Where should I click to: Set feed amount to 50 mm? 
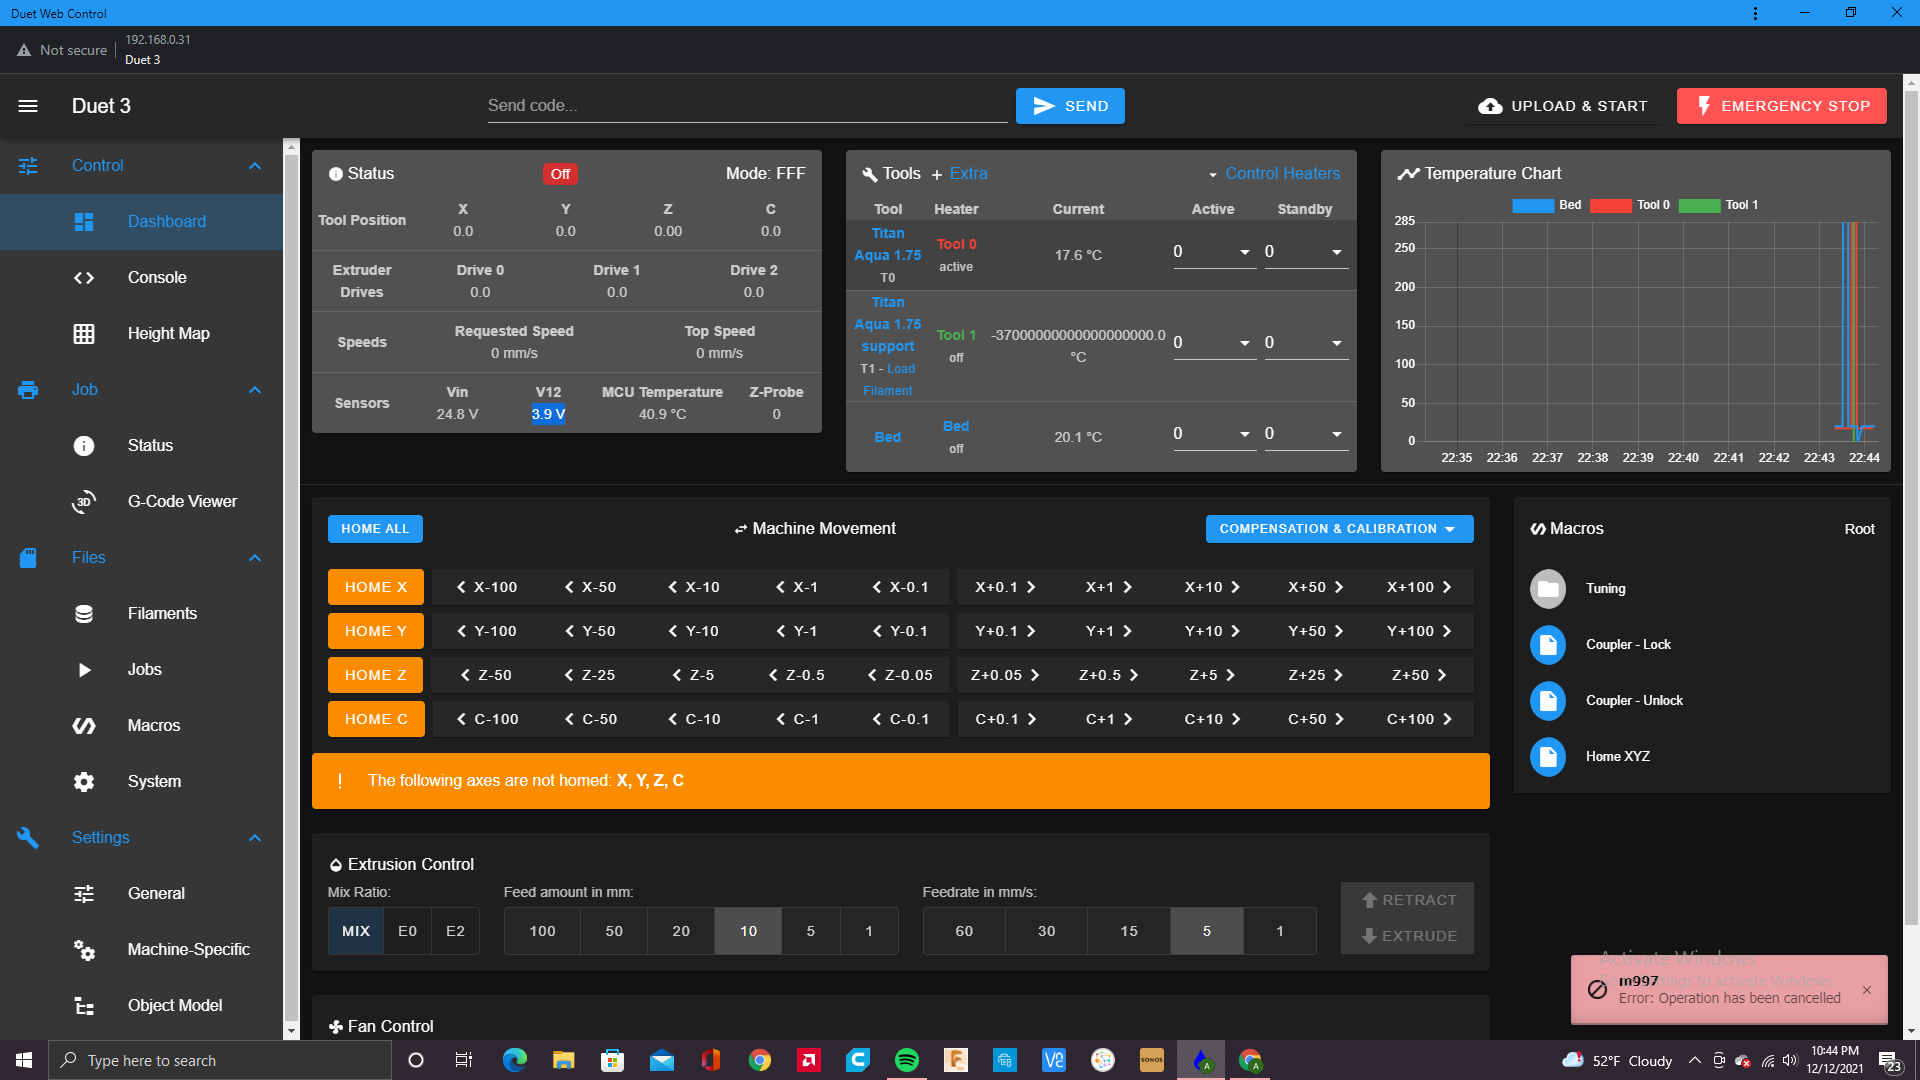(x=614, y=931)
